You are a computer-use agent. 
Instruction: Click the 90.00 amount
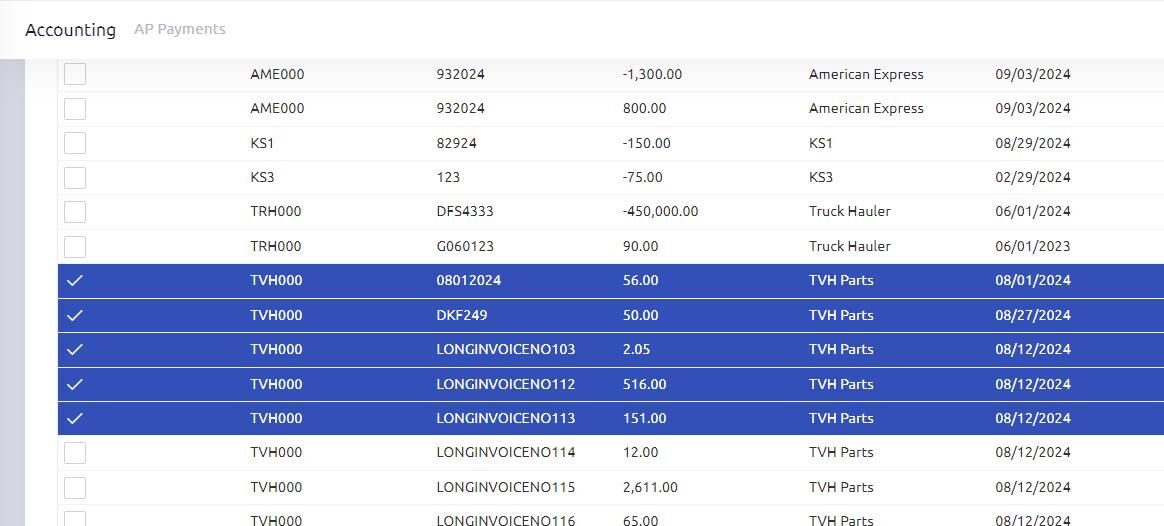pyautogui.click(x=641, y=246)
